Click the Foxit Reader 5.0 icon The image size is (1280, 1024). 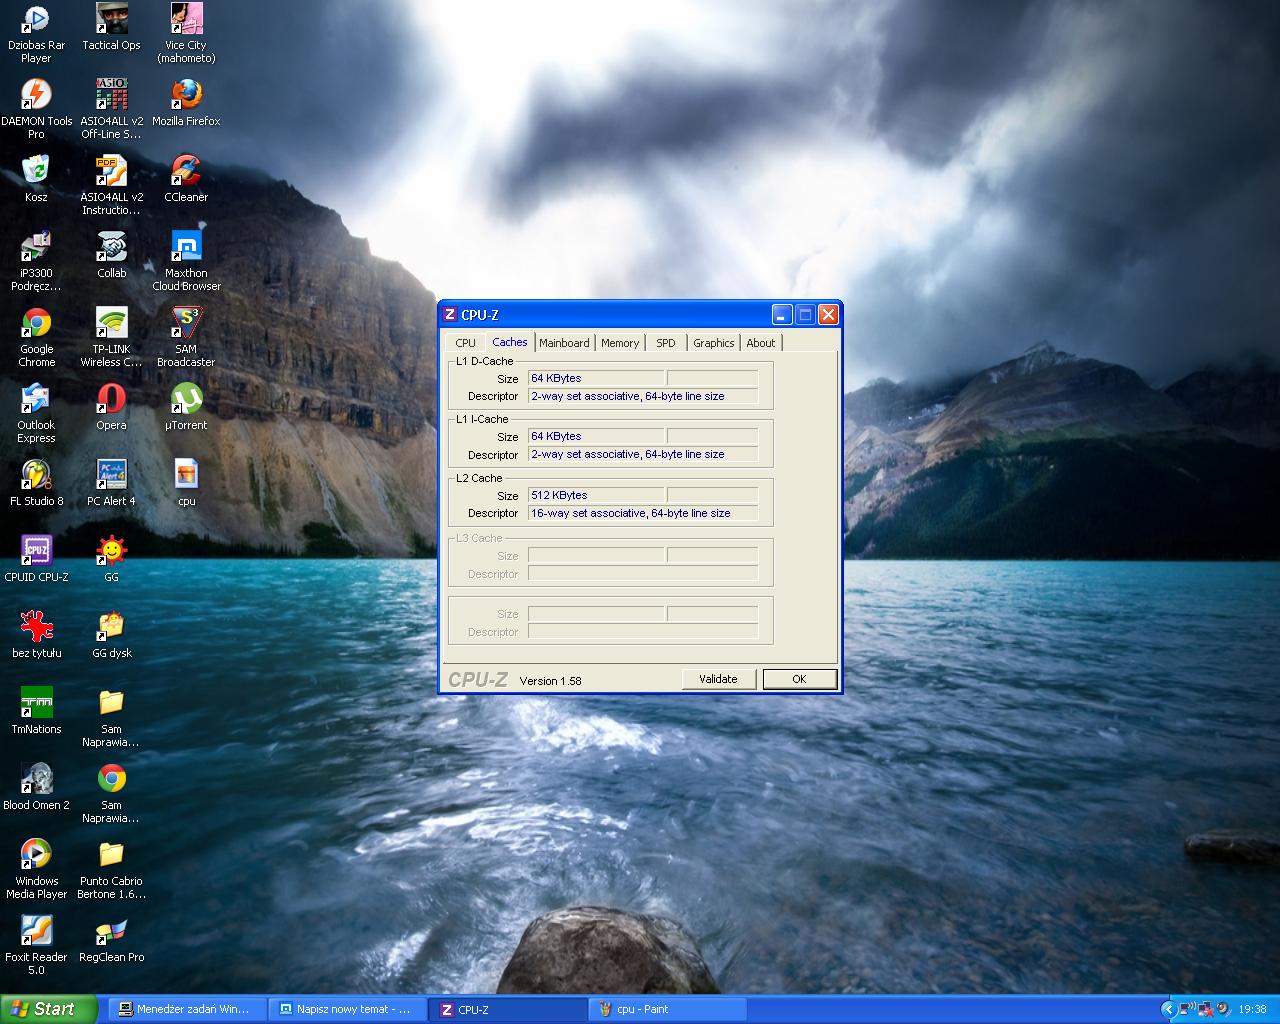[x=36, y=932]
